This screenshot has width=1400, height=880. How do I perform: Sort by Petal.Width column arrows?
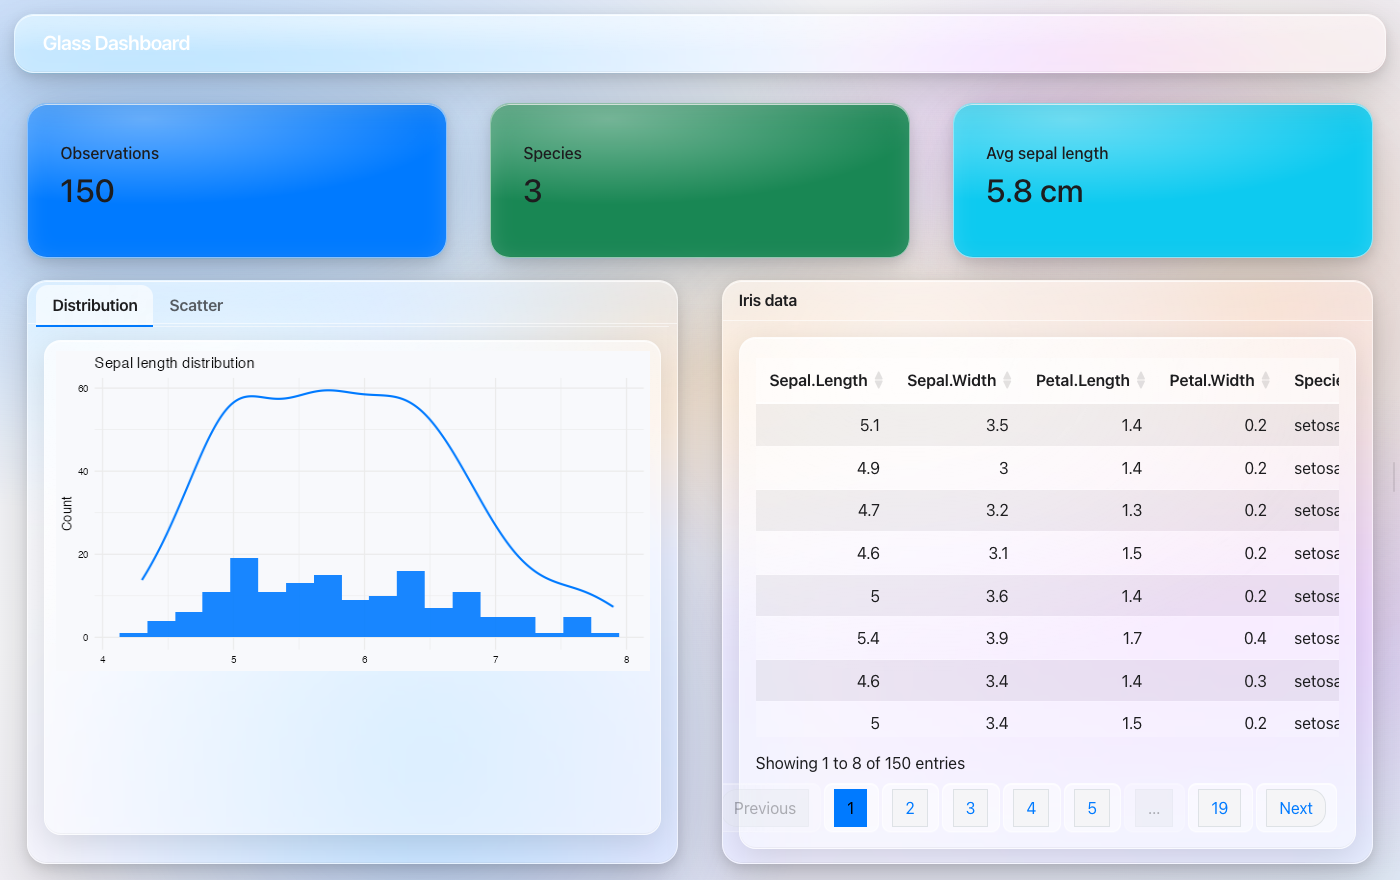1266,380
